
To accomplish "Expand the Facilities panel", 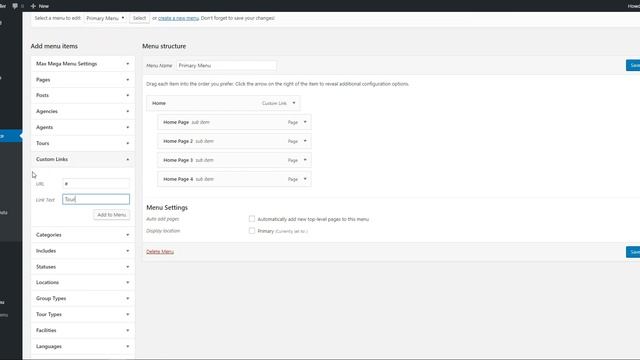I will tap(83, 330).
